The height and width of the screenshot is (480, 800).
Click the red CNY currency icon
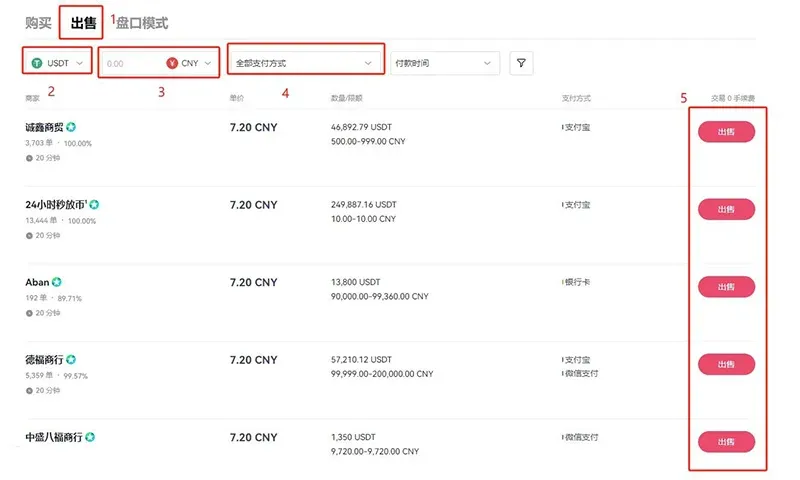pyautogui.click(x=172, y=63)
